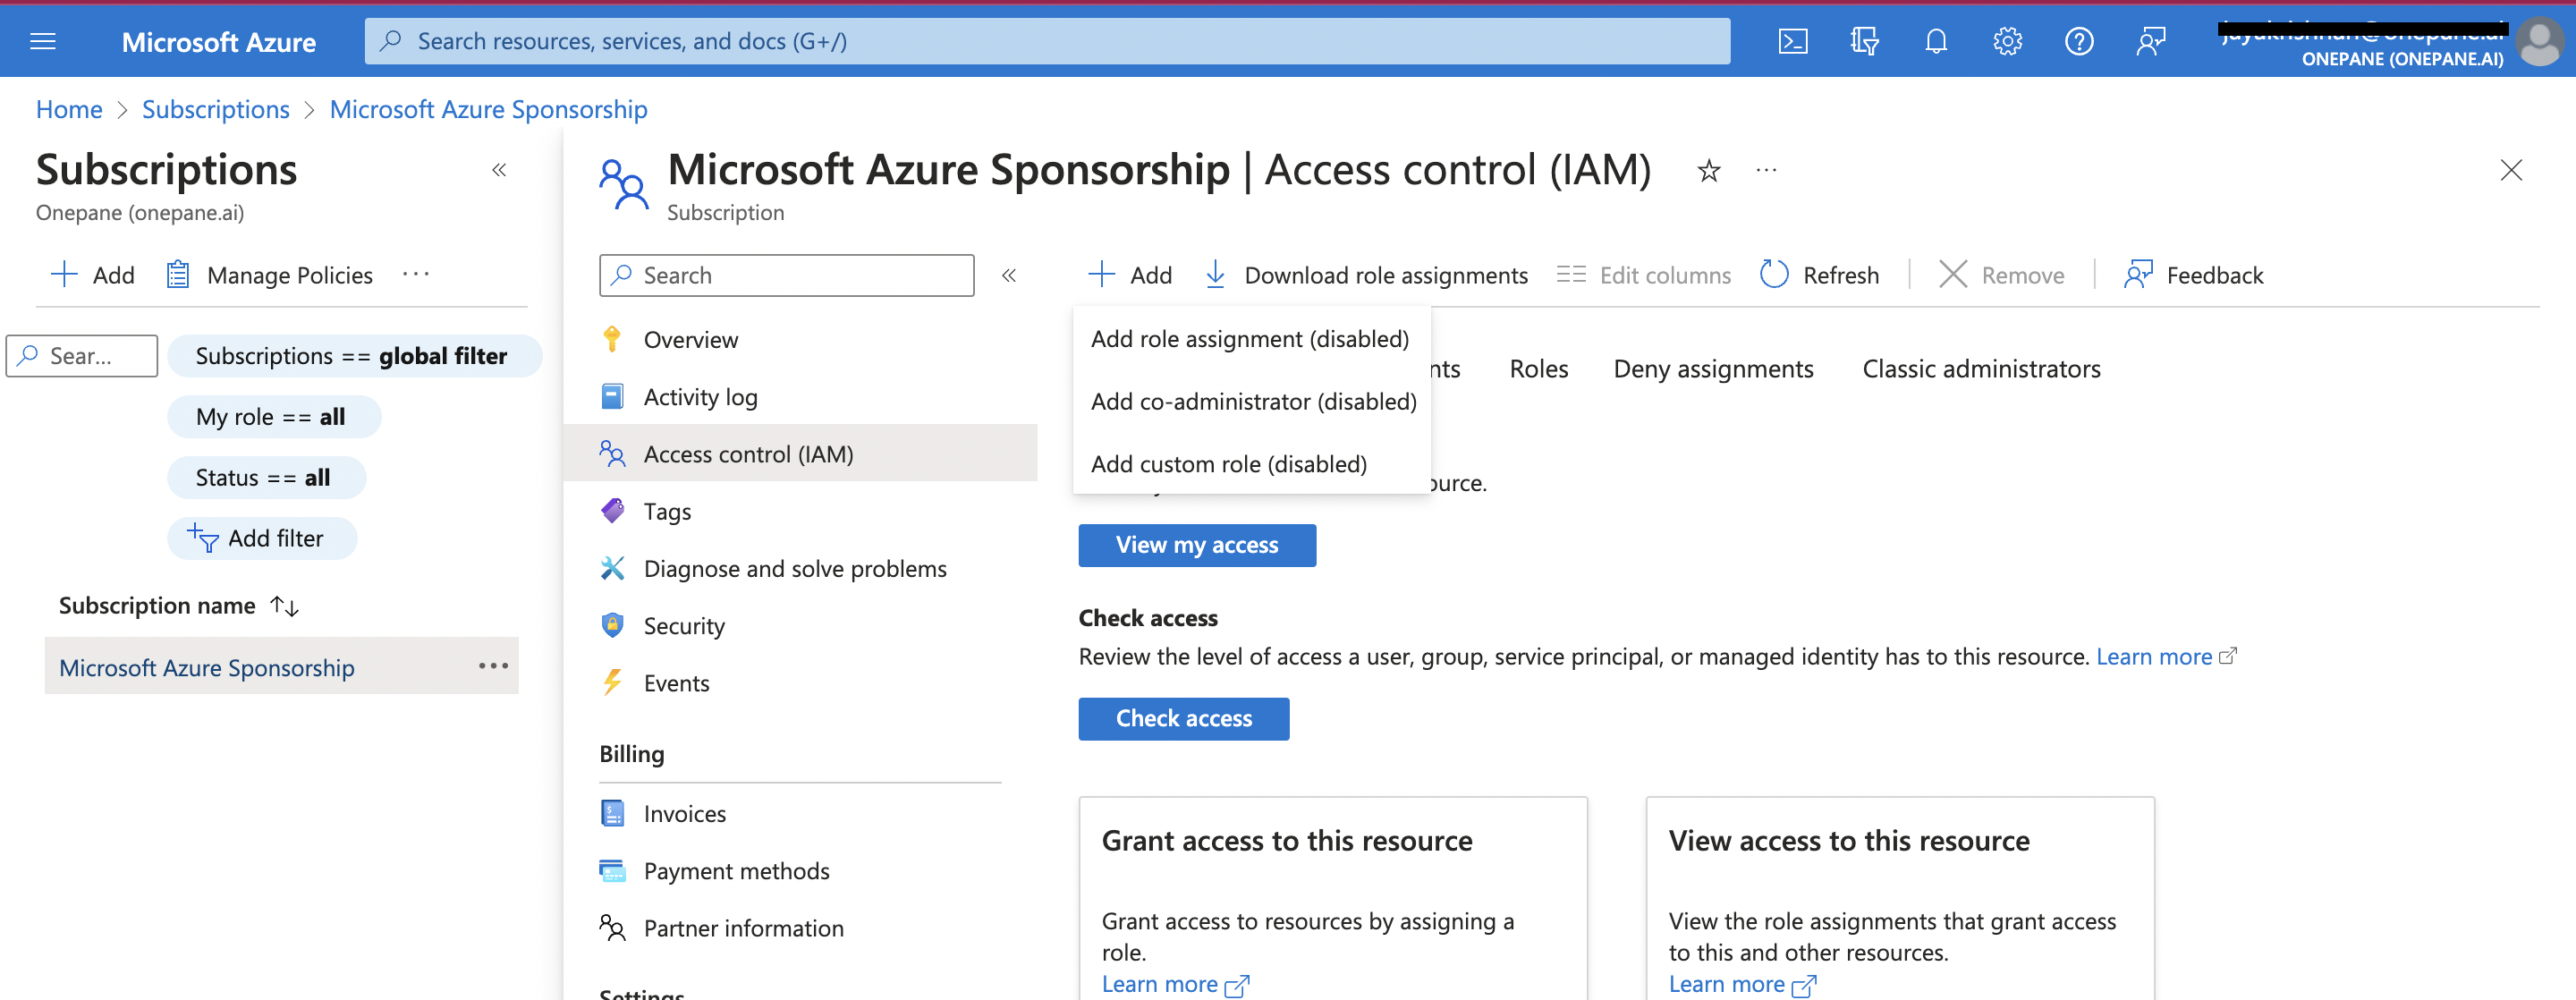2576x1000 pixels.
Task: Switch to the Roles tab
Action: click(1538, 369)
